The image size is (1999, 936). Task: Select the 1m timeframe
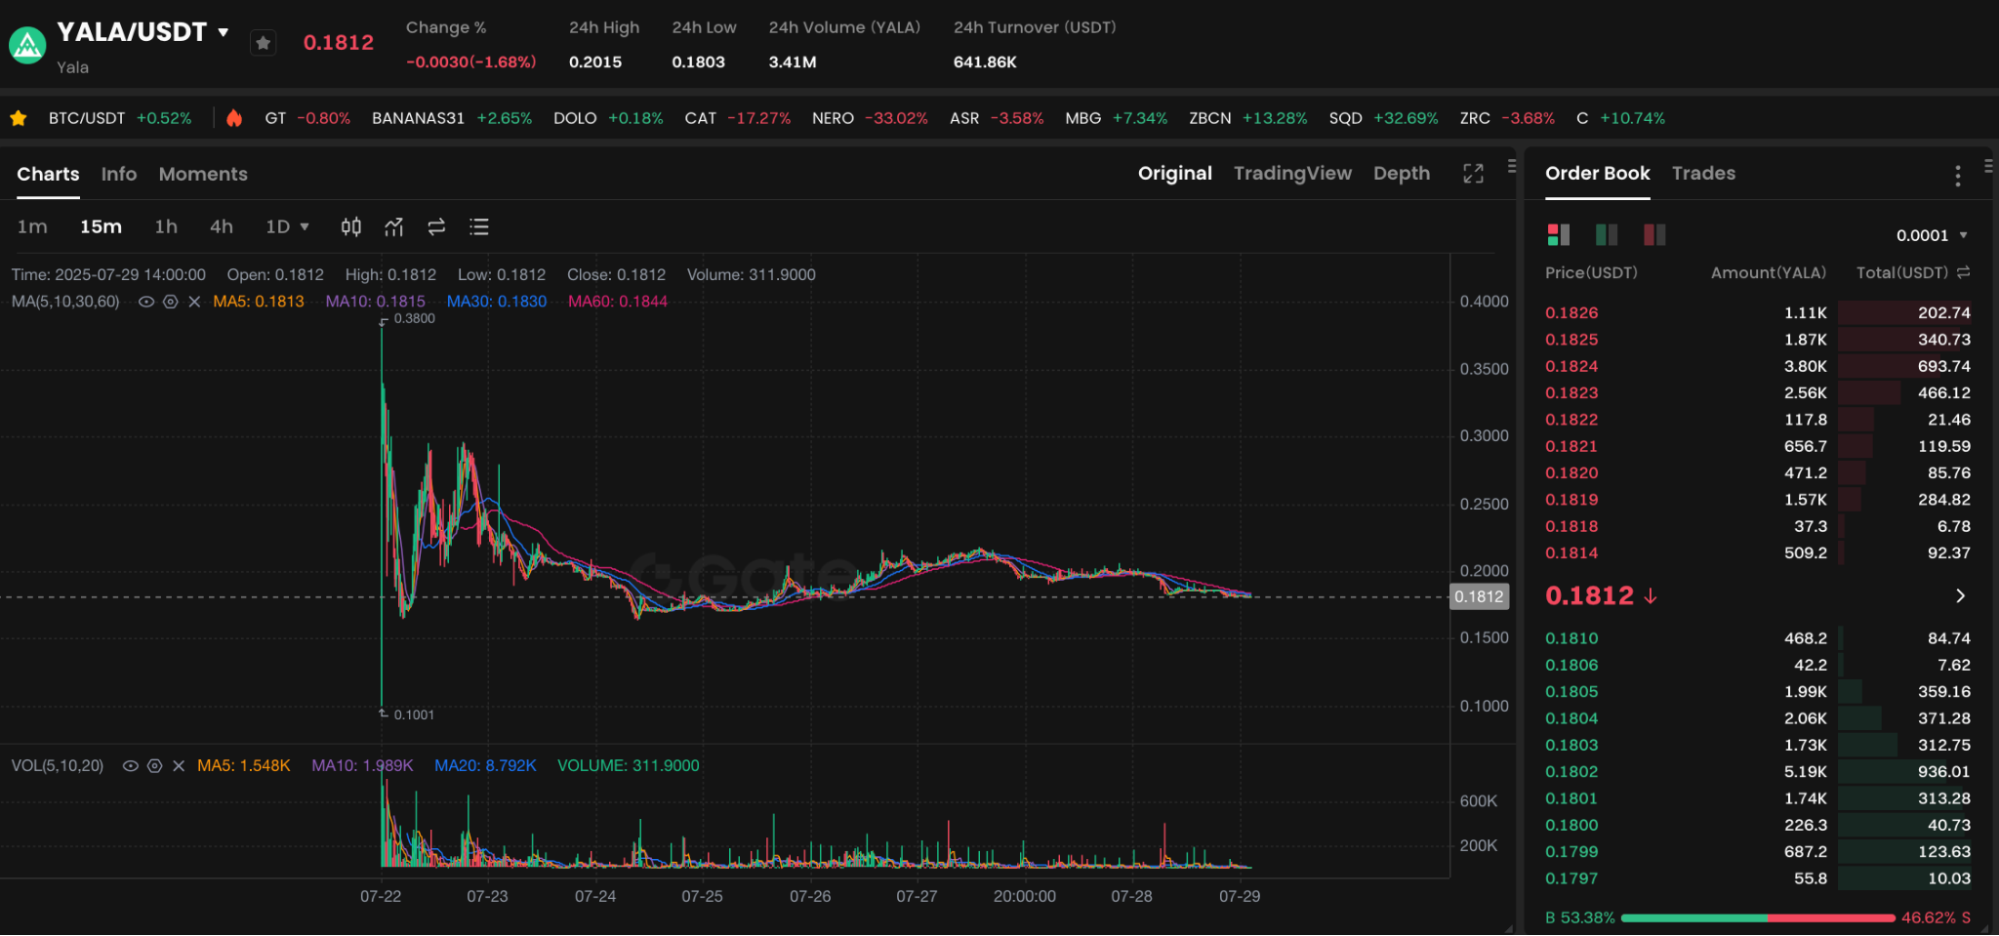pos(32,227)
